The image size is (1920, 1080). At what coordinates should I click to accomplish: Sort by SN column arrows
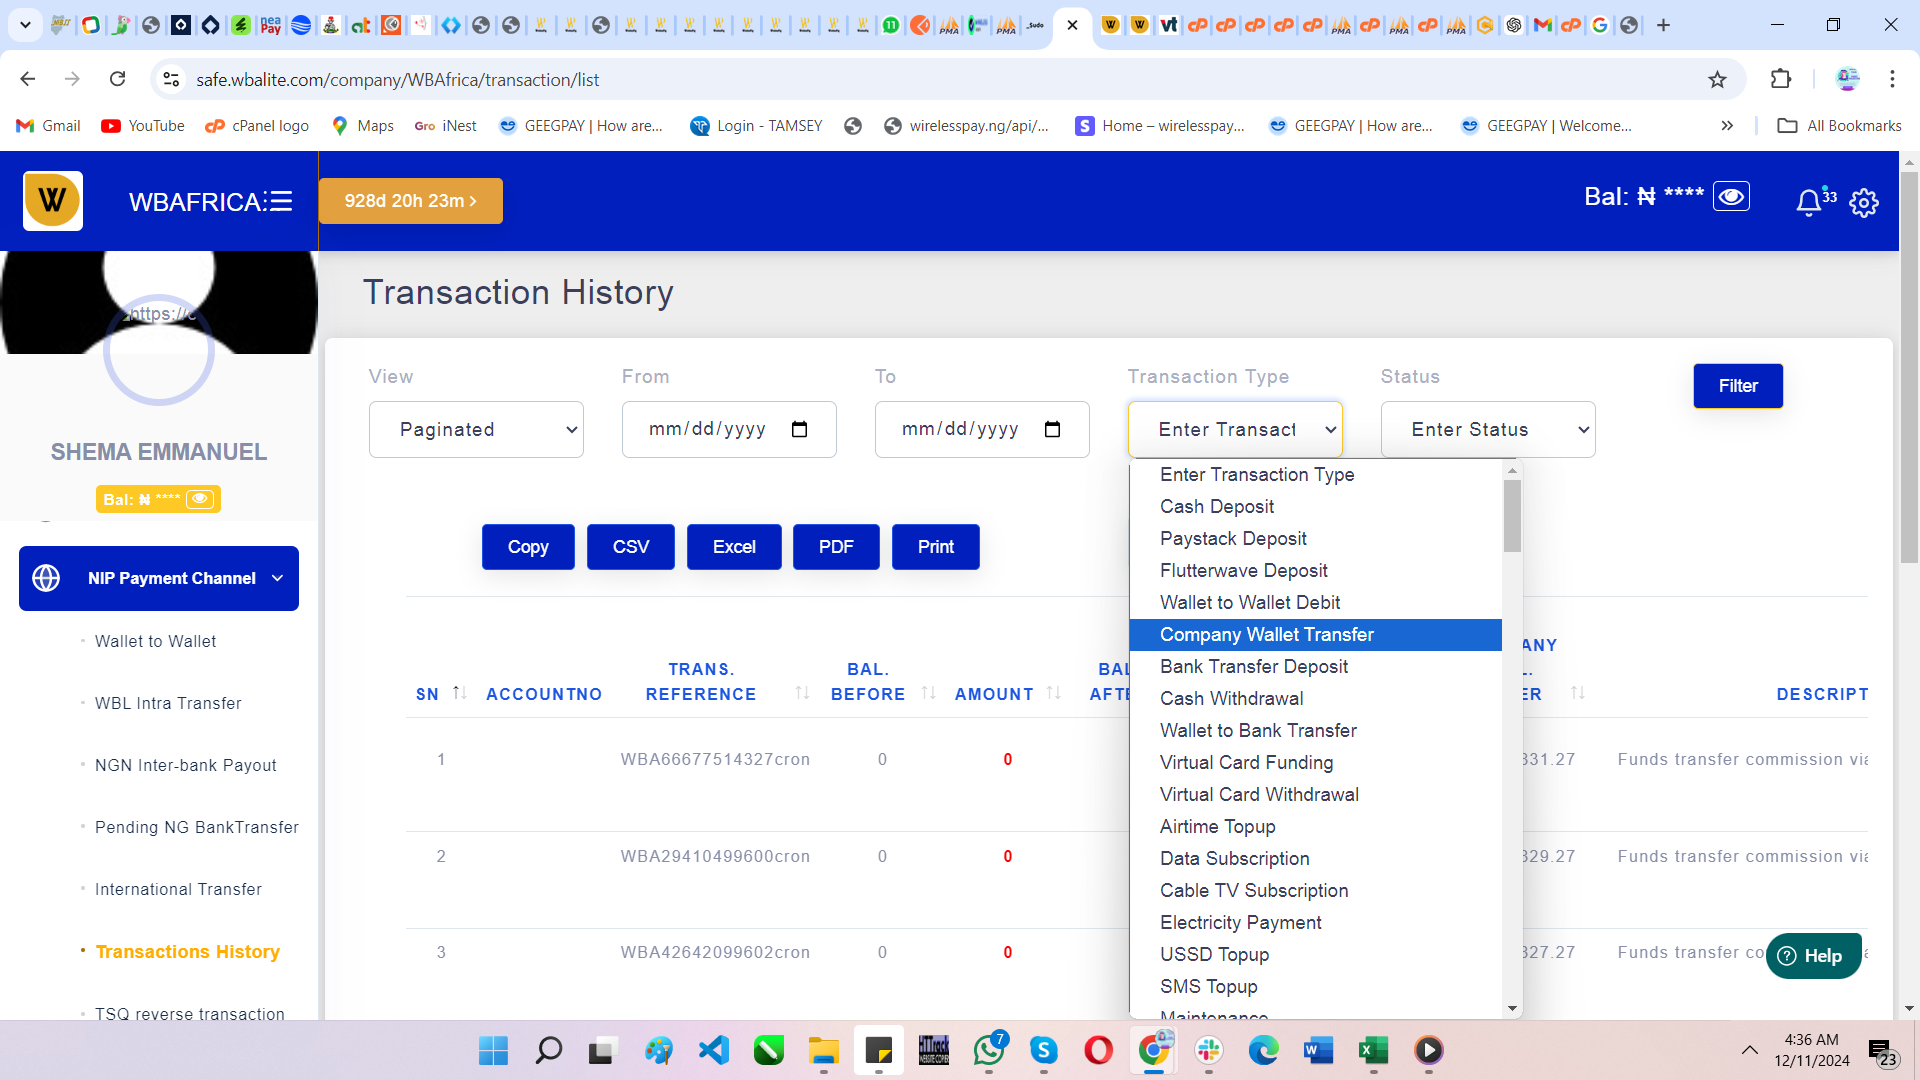point(460,693)
